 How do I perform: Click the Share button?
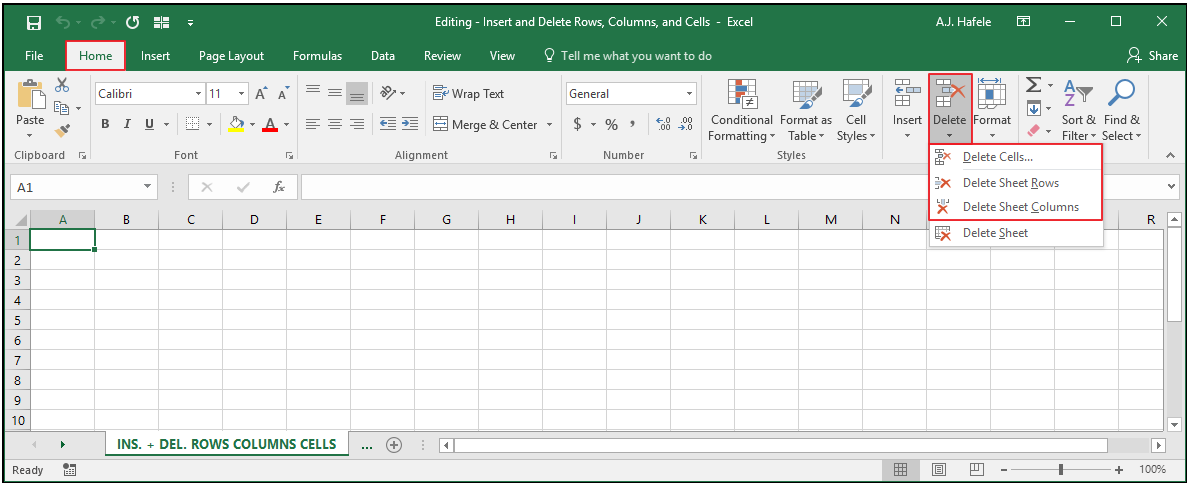coord(1152,55)
